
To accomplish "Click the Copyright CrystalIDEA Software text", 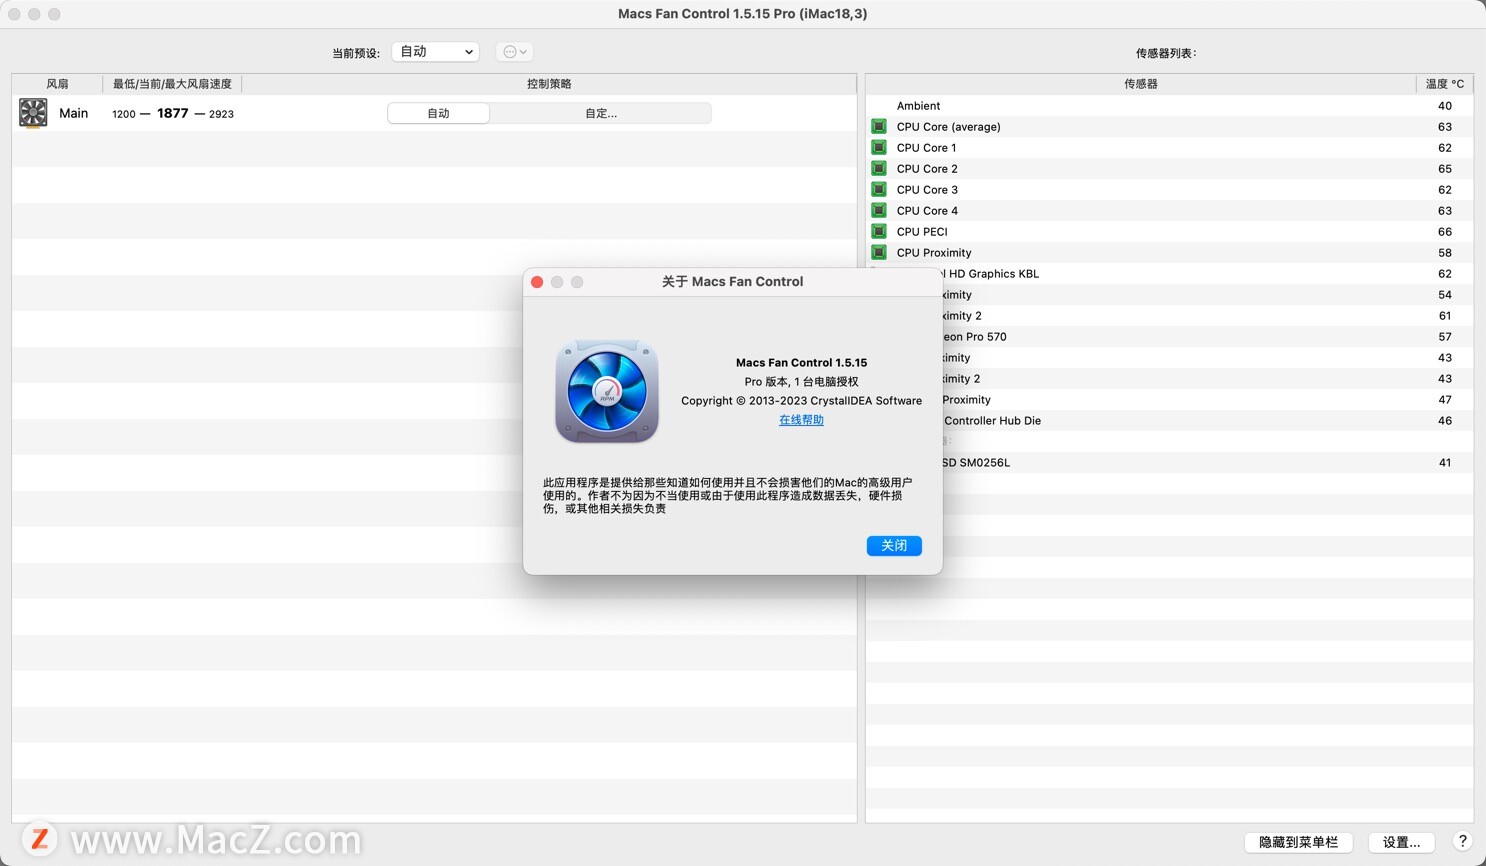I will tap(801, 401).
